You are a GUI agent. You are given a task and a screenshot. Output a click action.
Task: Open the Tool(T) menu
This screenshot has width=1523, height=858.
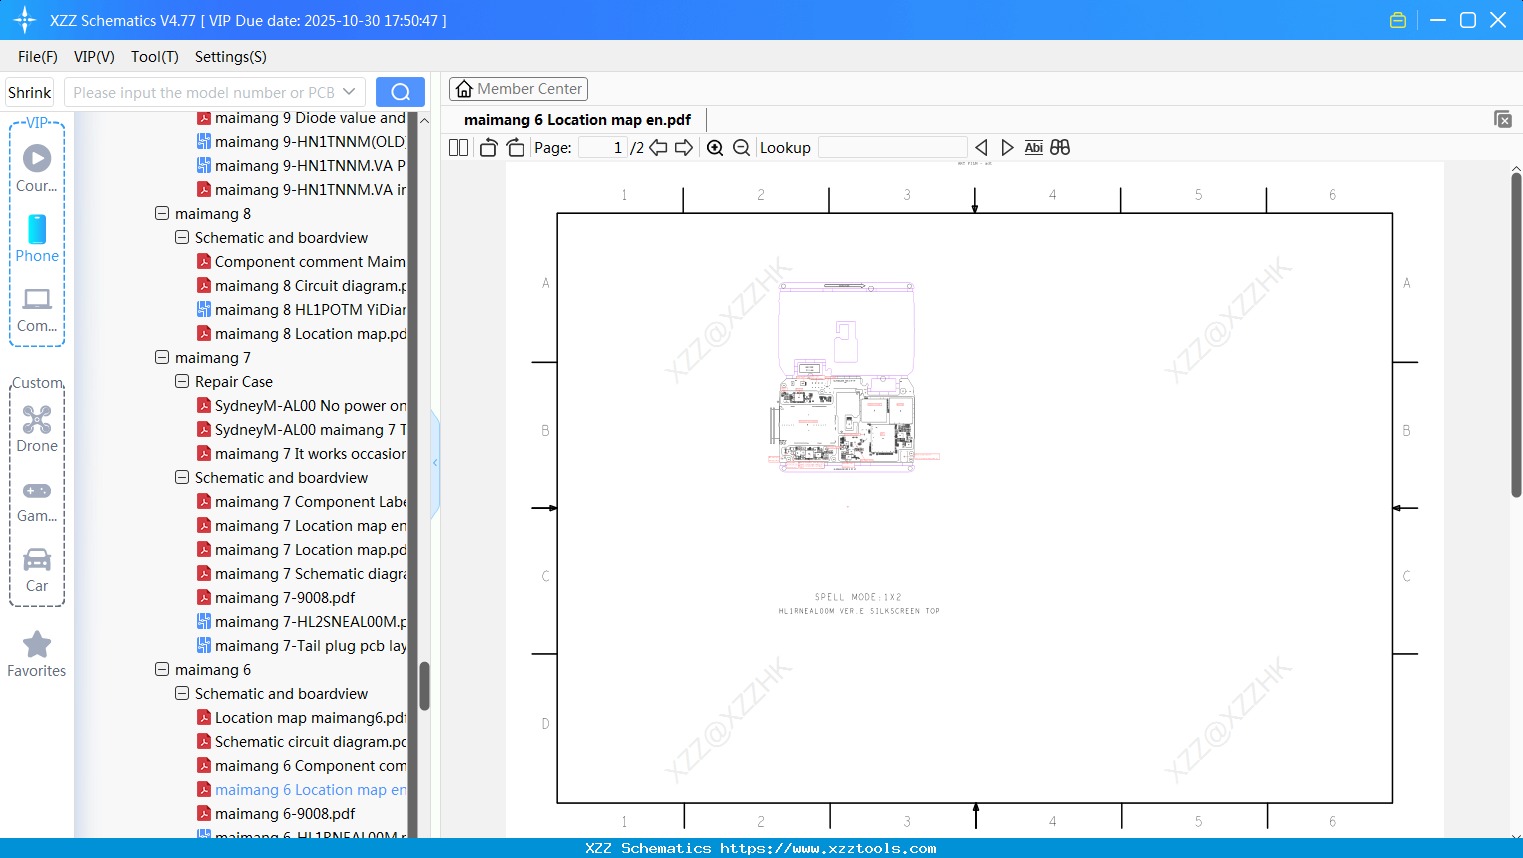click(x=155, y=57)
